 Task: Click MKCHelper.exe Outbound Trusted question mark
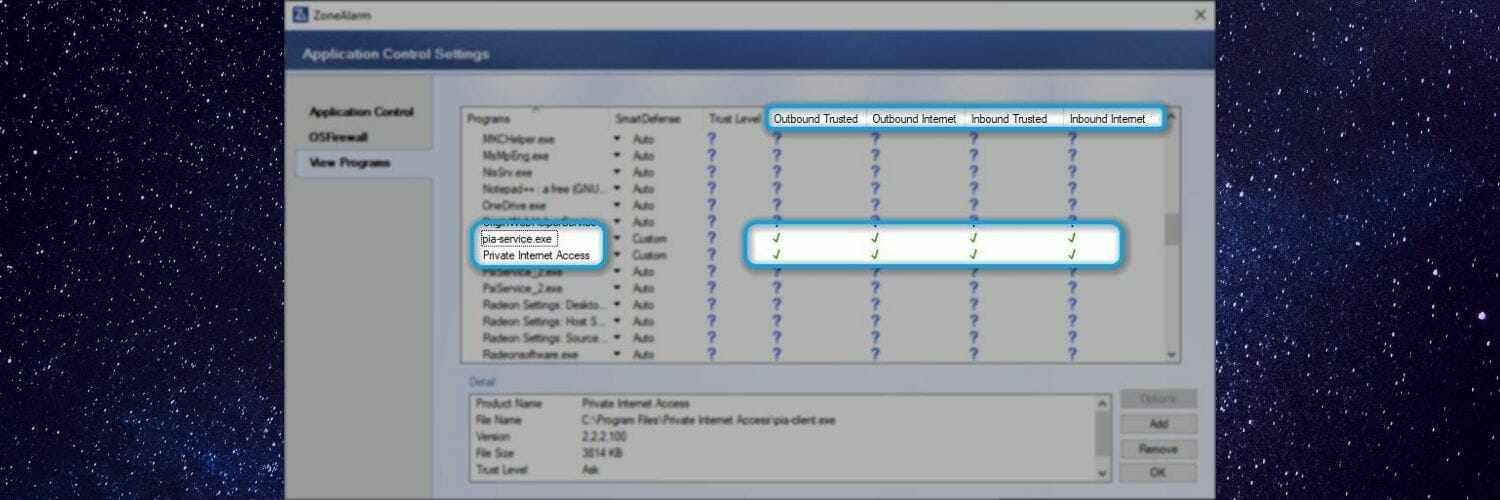tap(777, 139)
